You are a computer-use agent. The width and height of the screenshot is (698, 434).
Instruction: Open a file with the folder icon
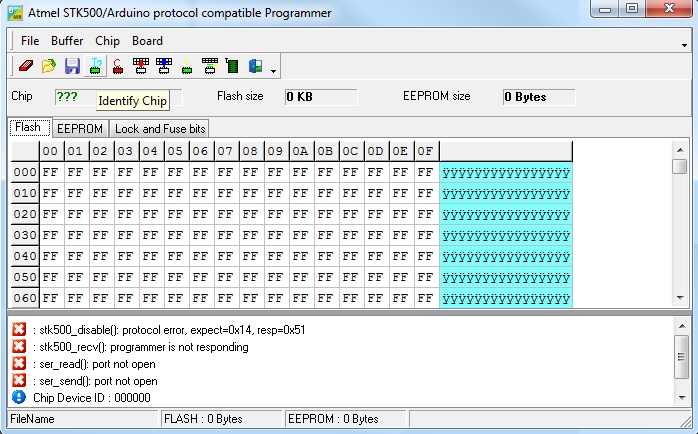pos(48,66)
